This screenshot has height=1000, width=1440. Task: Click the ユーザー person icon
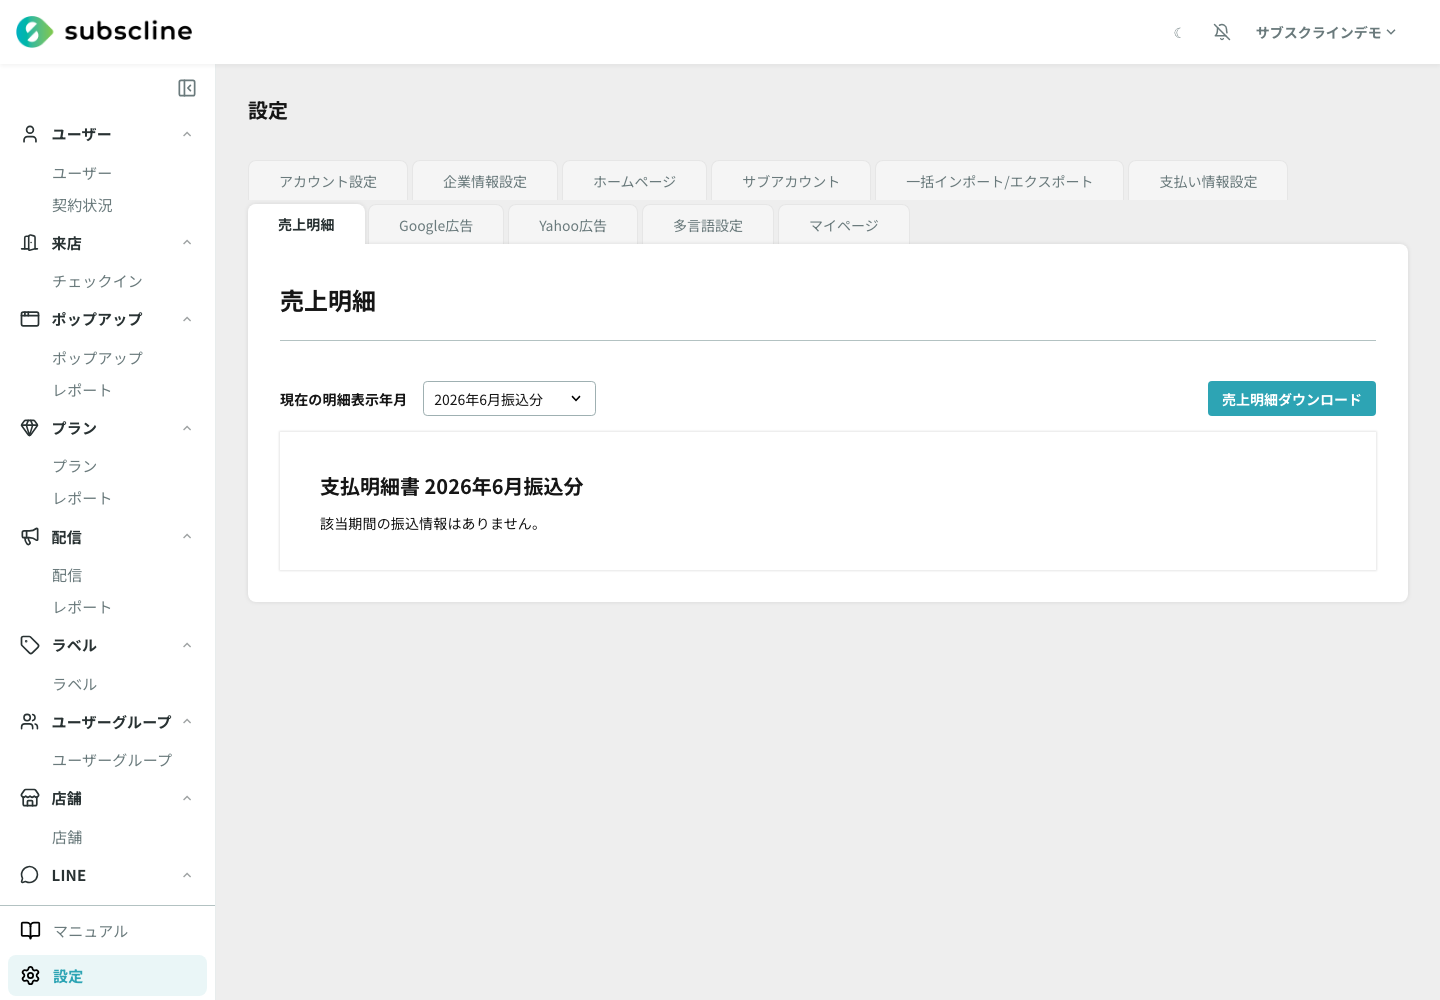30,134
